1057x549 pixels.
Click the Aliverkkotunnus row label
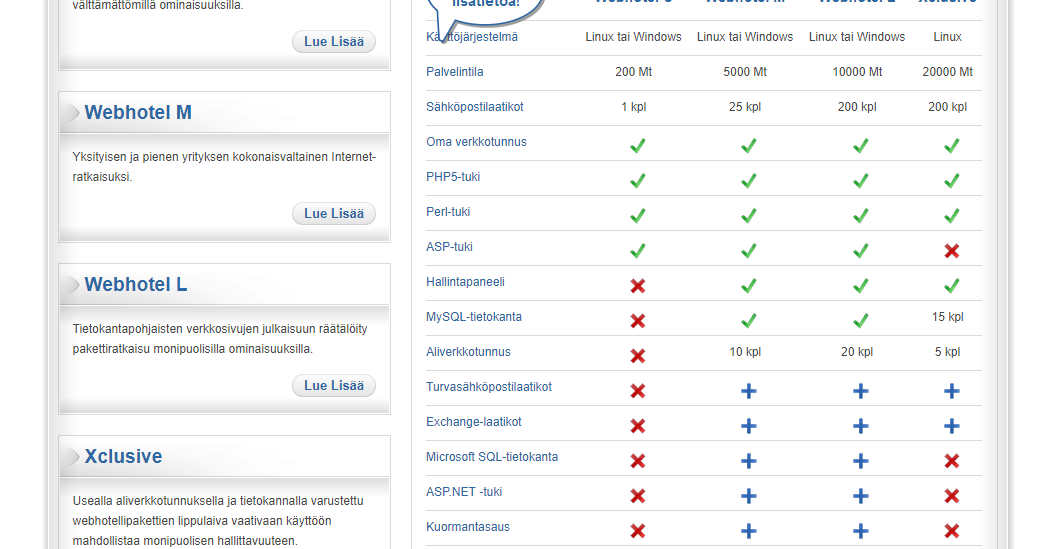(x=468, y=352)
